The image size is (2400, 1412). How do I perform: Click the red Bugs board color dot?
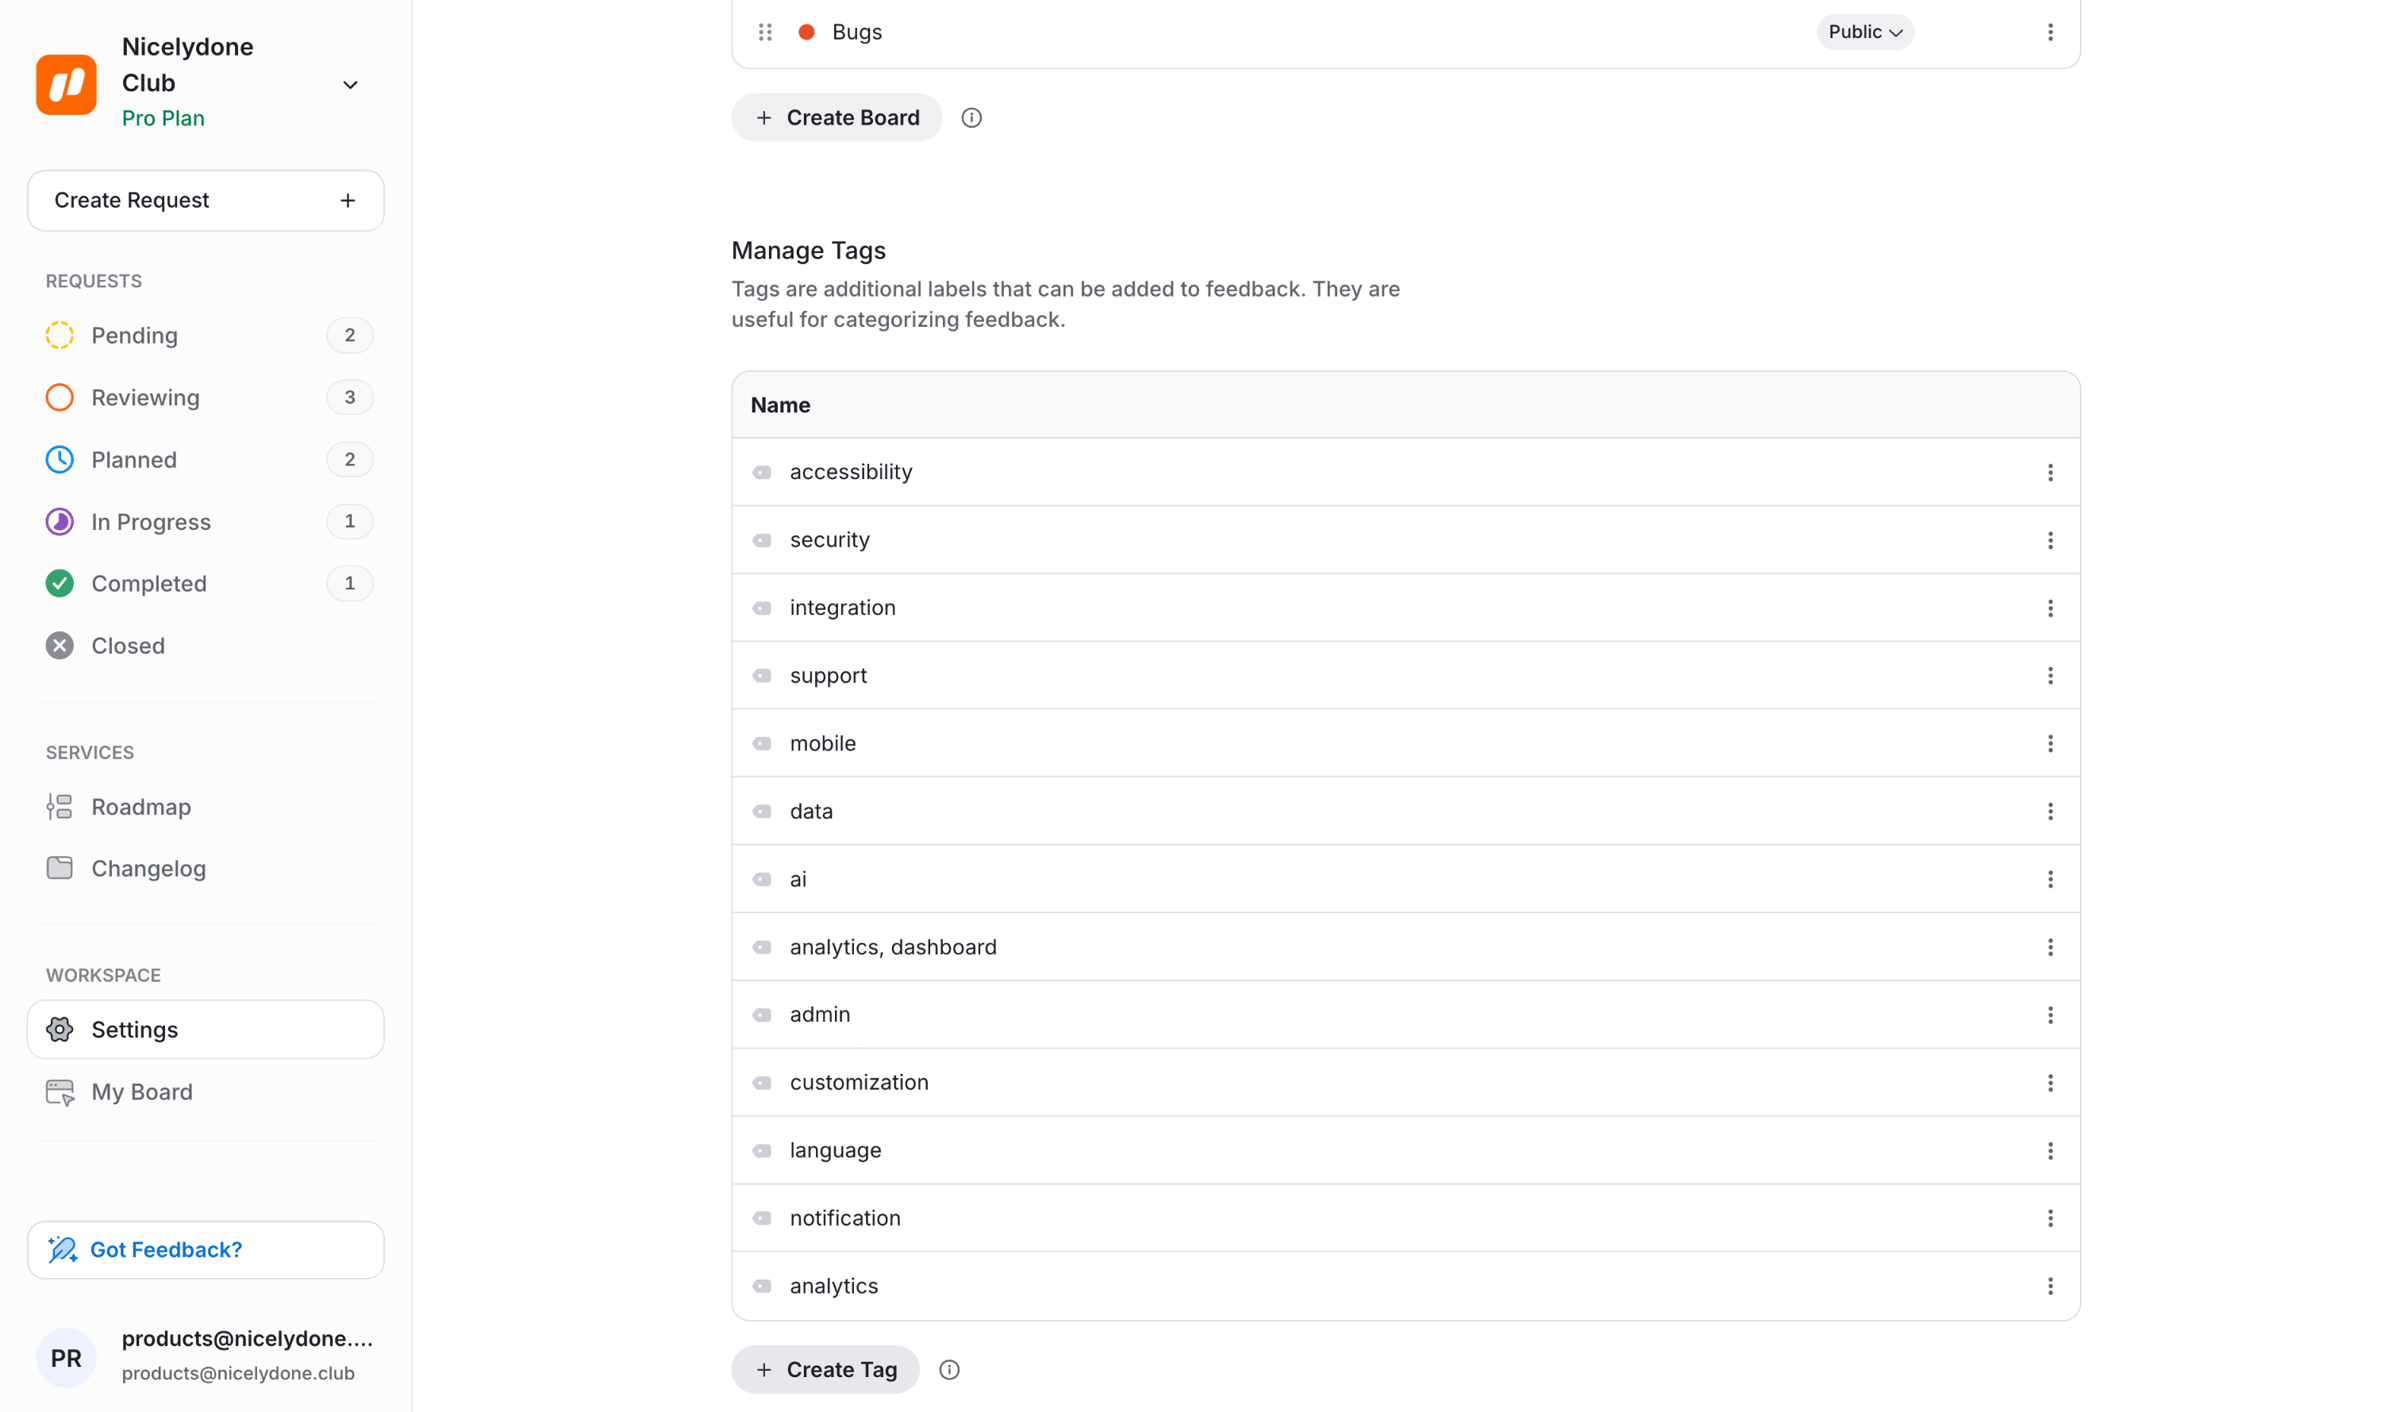click(806, 32)
